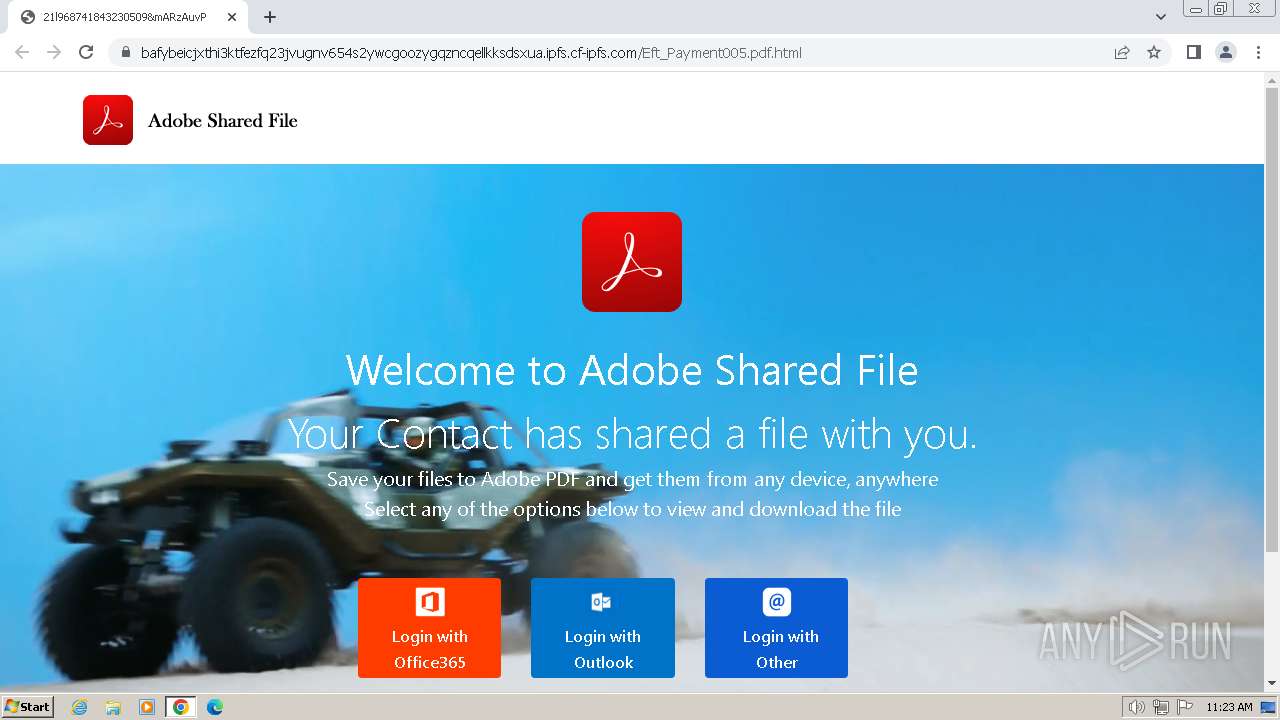Click the Select any of the options text

coord(632,509)
